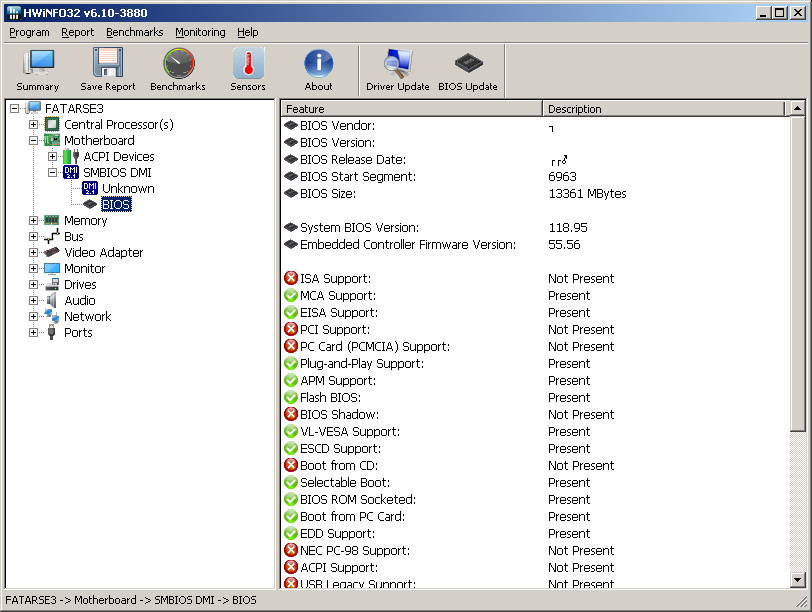
Task: Start Driver Update from the toolbar
Action: [x=398, y=63]
